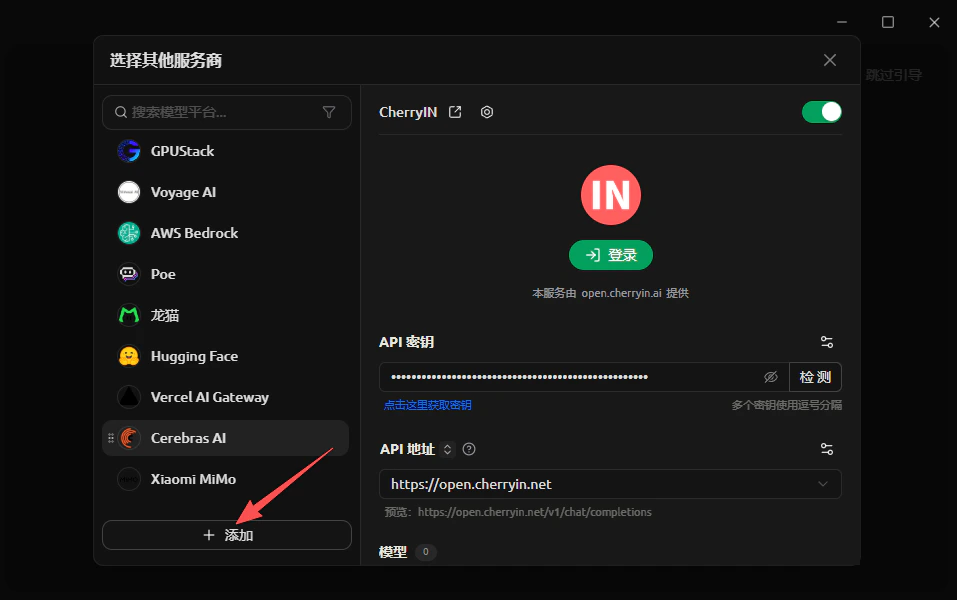Click the AWS Bedrock logo icon
957x600 pixels.
129,233
